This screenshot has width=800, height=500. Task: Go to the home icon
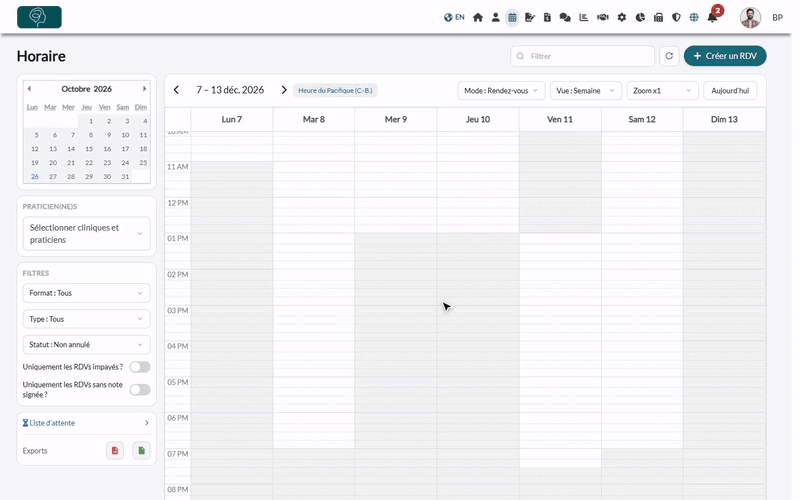(x=478, y=17)
